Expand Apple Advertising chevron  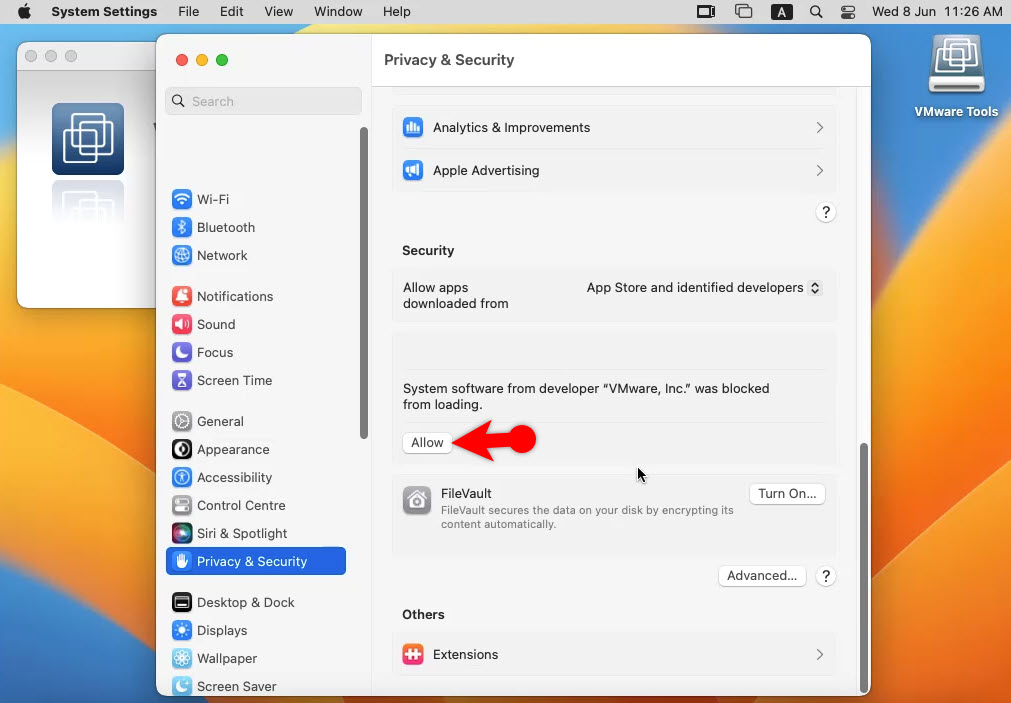pyautogui.click(x=820, y=170)
